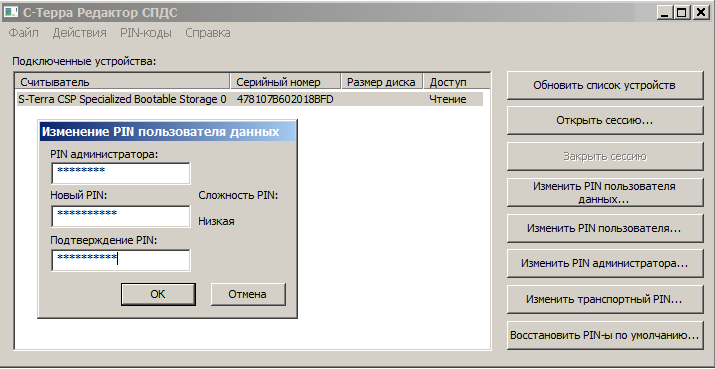The image size is (715, 369).
Task: Select the S-Terra CSP Specialized Bootable Storage row
Action: pos(250,99)
